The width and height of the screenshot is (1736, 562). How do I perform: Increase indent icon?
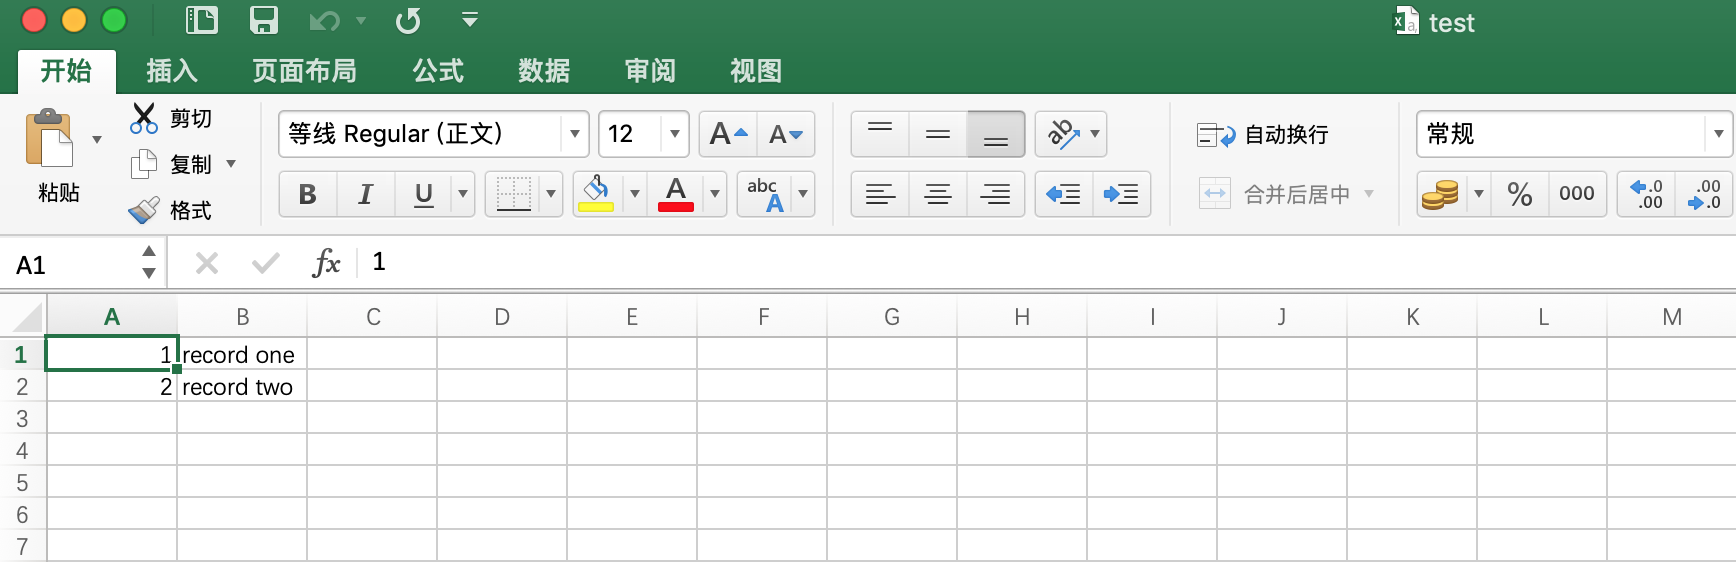coord(1122,194)
